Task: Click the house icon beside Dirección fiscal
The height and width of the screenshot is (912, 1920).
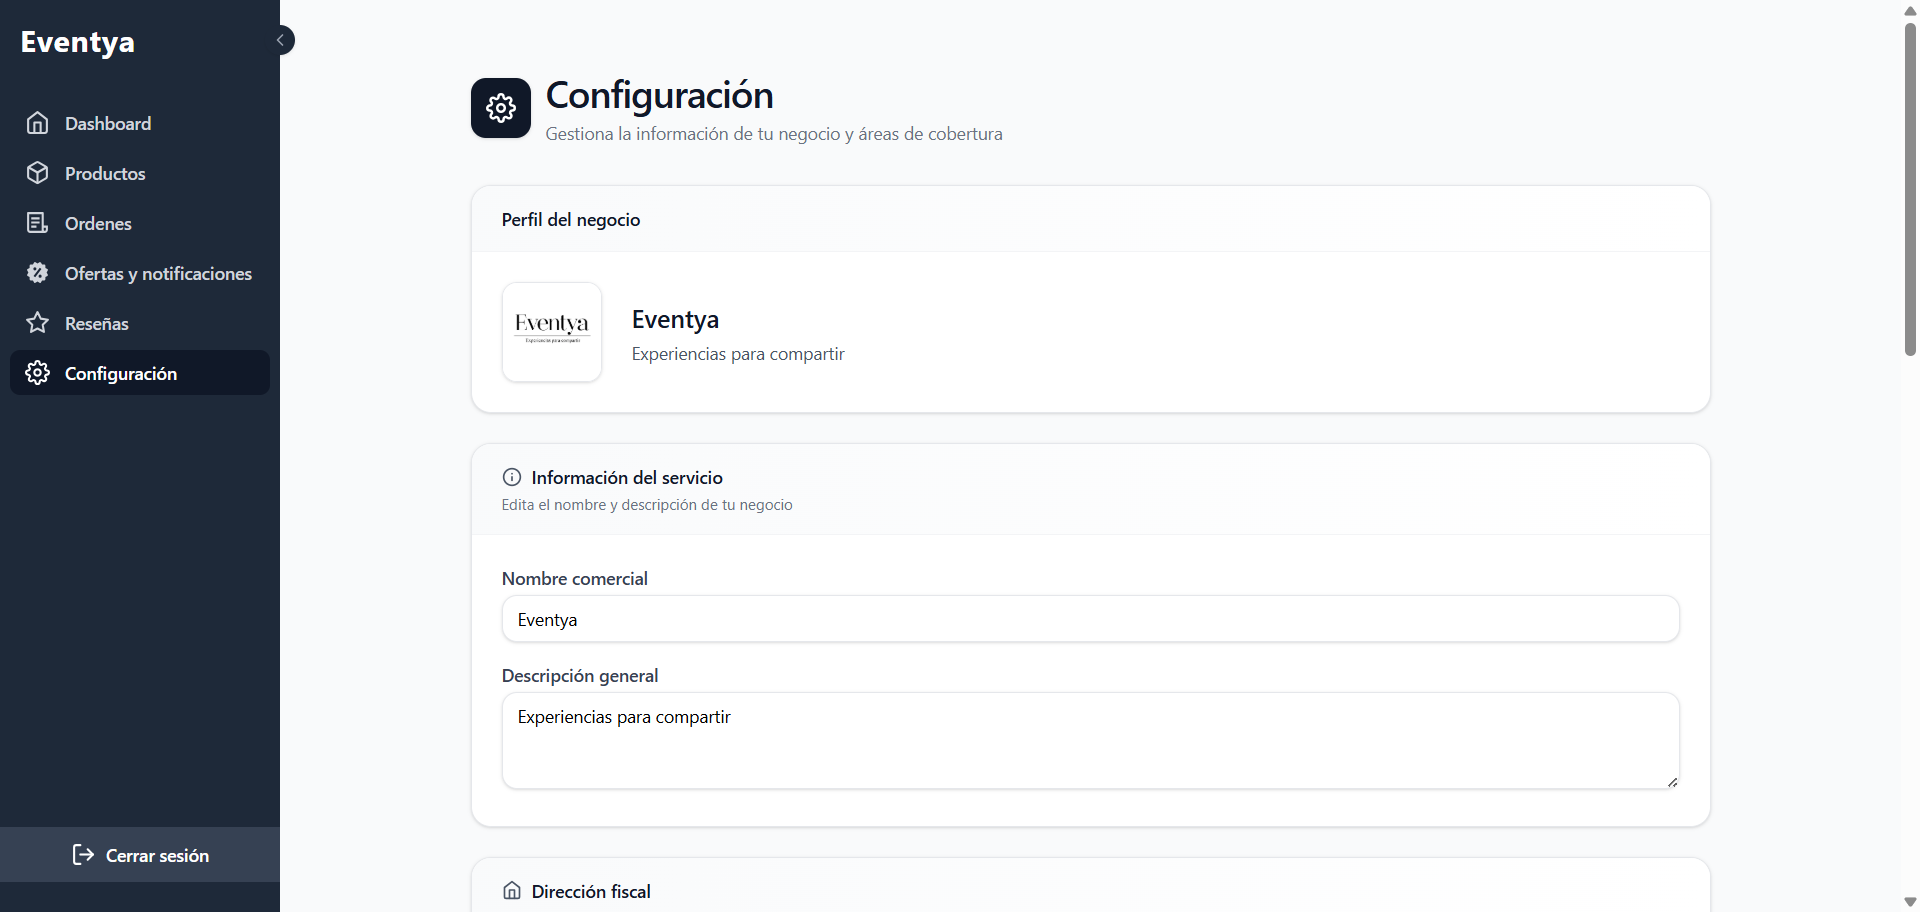Action: click(512, 891)
